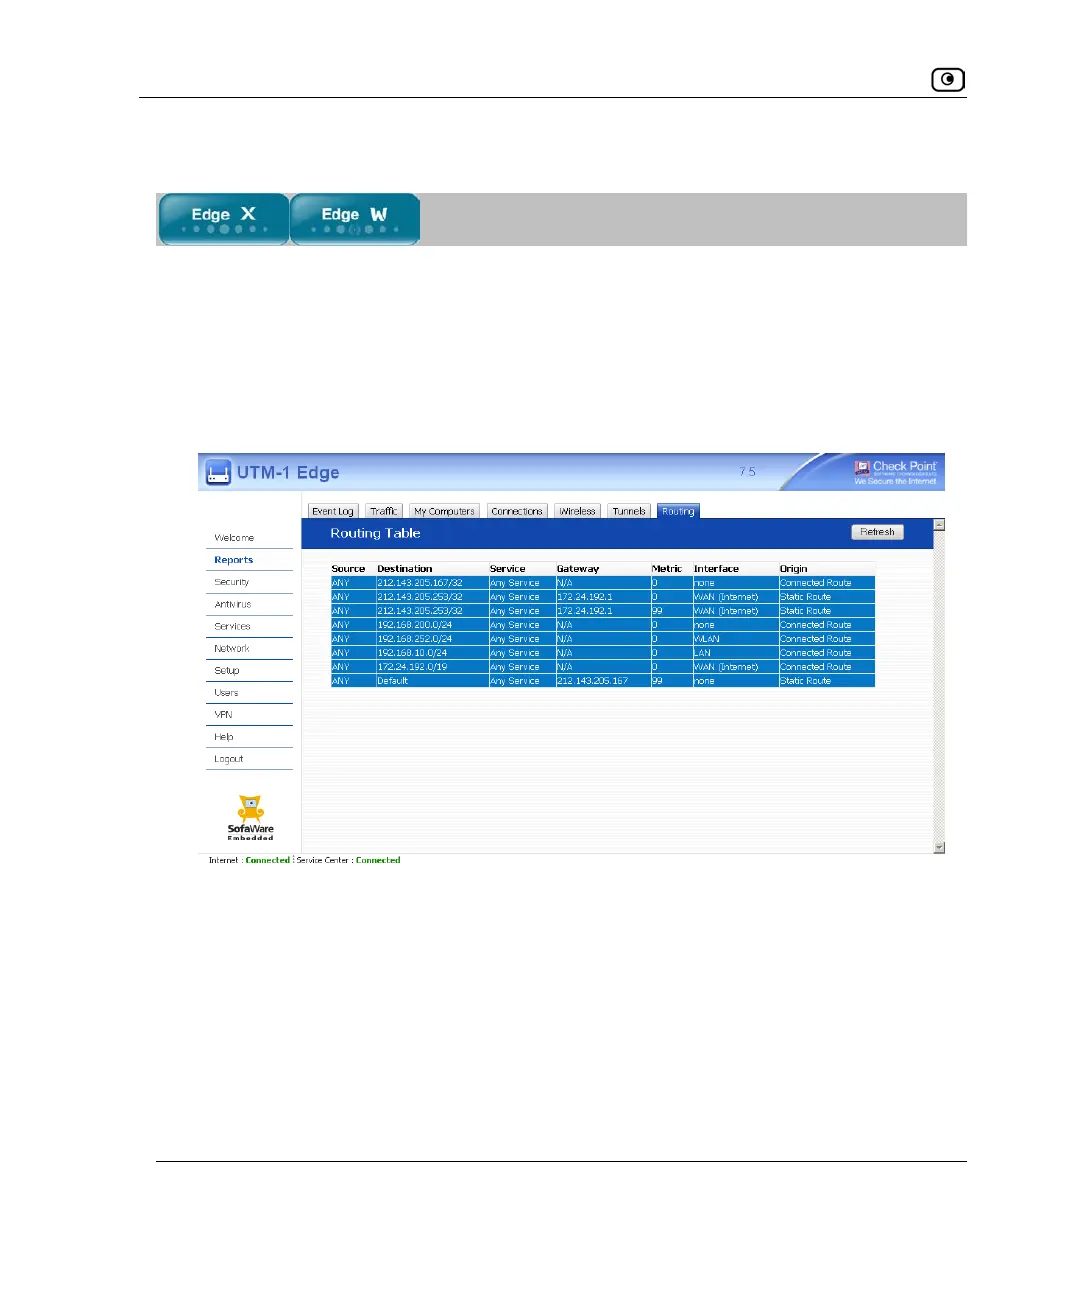Open the My Computers tab
Image resolution: width=1078 pixels, height=1304 pixels.
[444, 511]
